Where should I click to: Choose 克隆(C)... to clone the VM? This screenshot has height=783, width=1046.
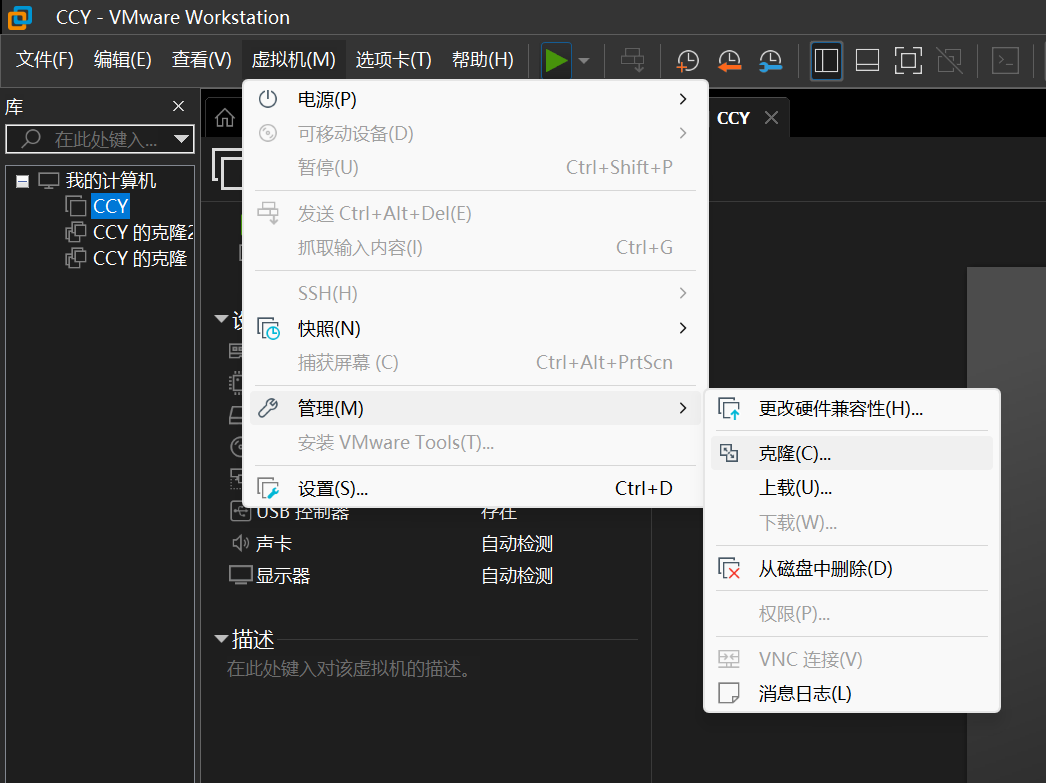click(852, 454)
